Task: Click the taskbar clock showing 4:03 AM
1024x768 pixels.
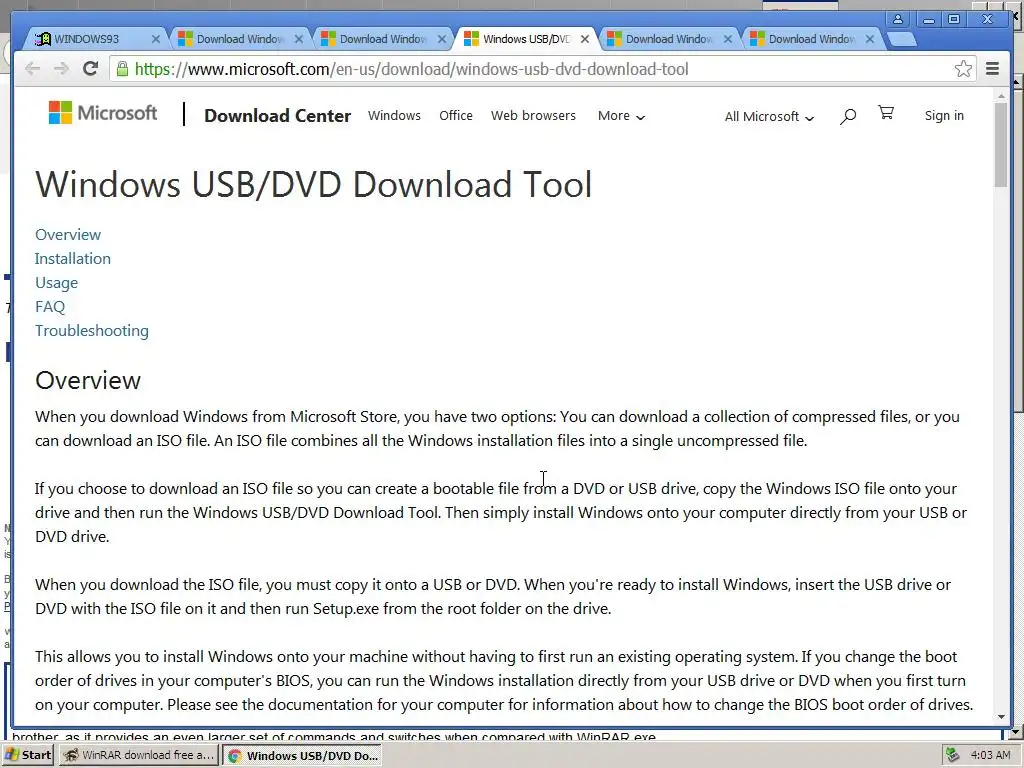Action: (x=991, y=755)
